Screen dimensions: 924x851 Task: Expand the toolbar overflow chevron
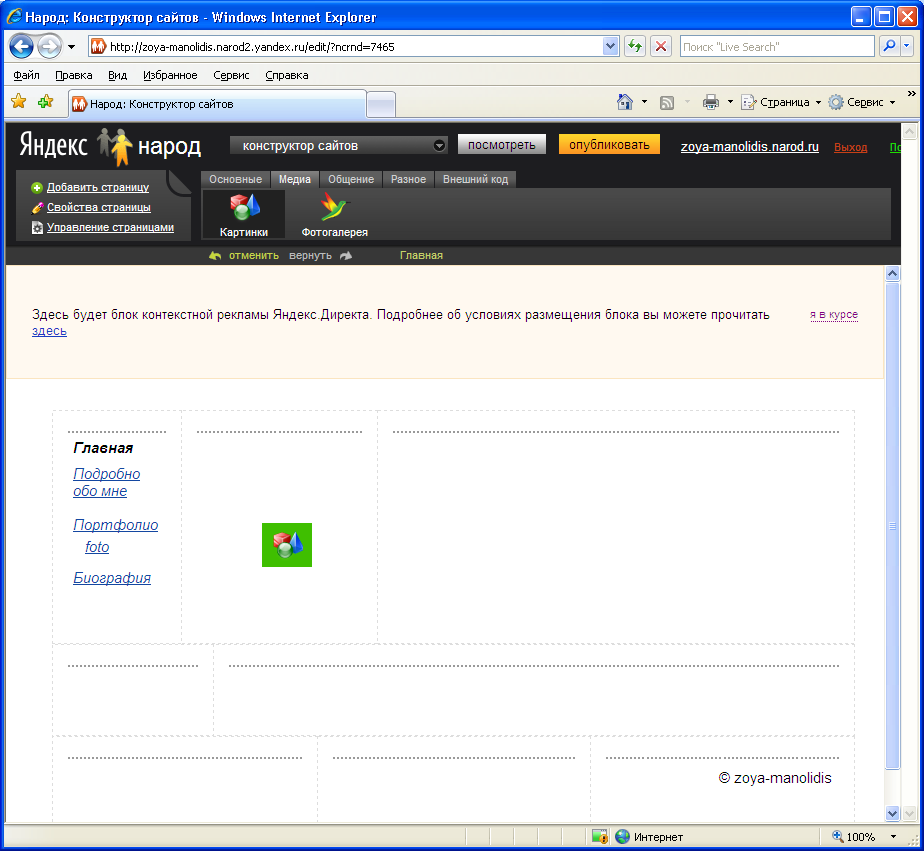click(912, 94)
